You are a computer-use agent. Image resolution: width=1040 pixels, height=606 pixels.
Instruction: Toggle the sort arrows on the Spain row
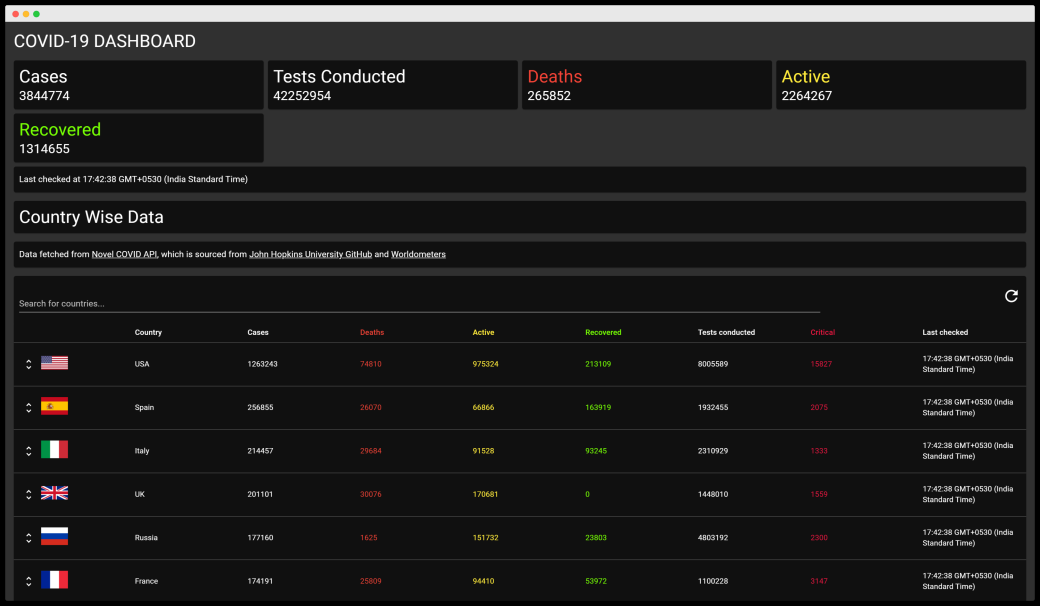pos(28,406)
